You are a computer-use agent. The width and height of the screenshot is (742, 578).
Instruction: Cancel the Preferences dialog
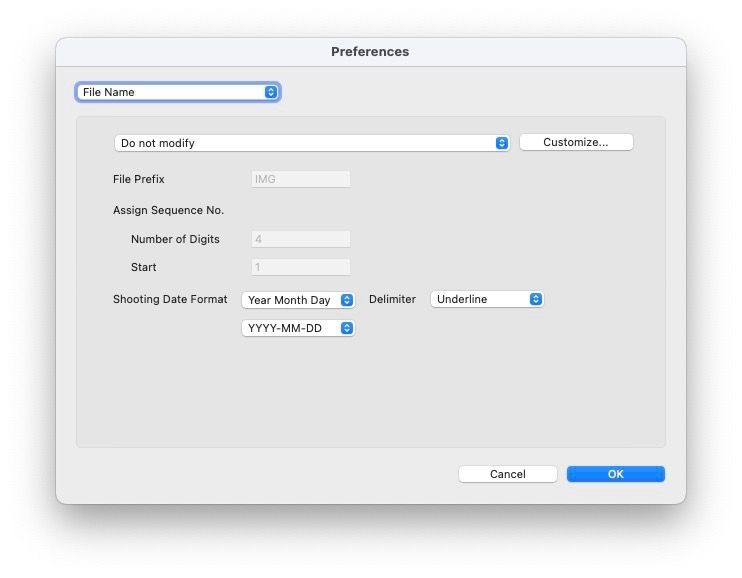[507, 474]
